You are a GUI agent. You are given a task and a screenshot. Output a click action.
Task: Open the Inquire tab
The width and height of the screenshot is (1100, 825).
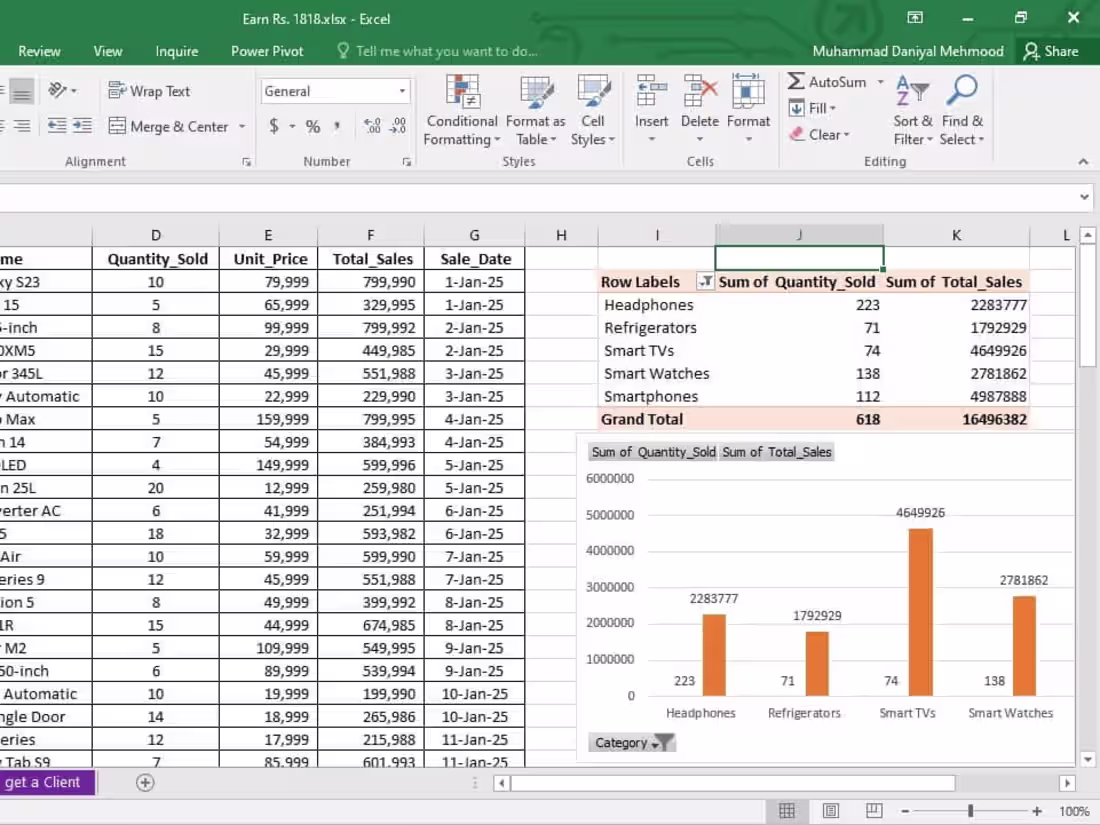tap(177, 51)
